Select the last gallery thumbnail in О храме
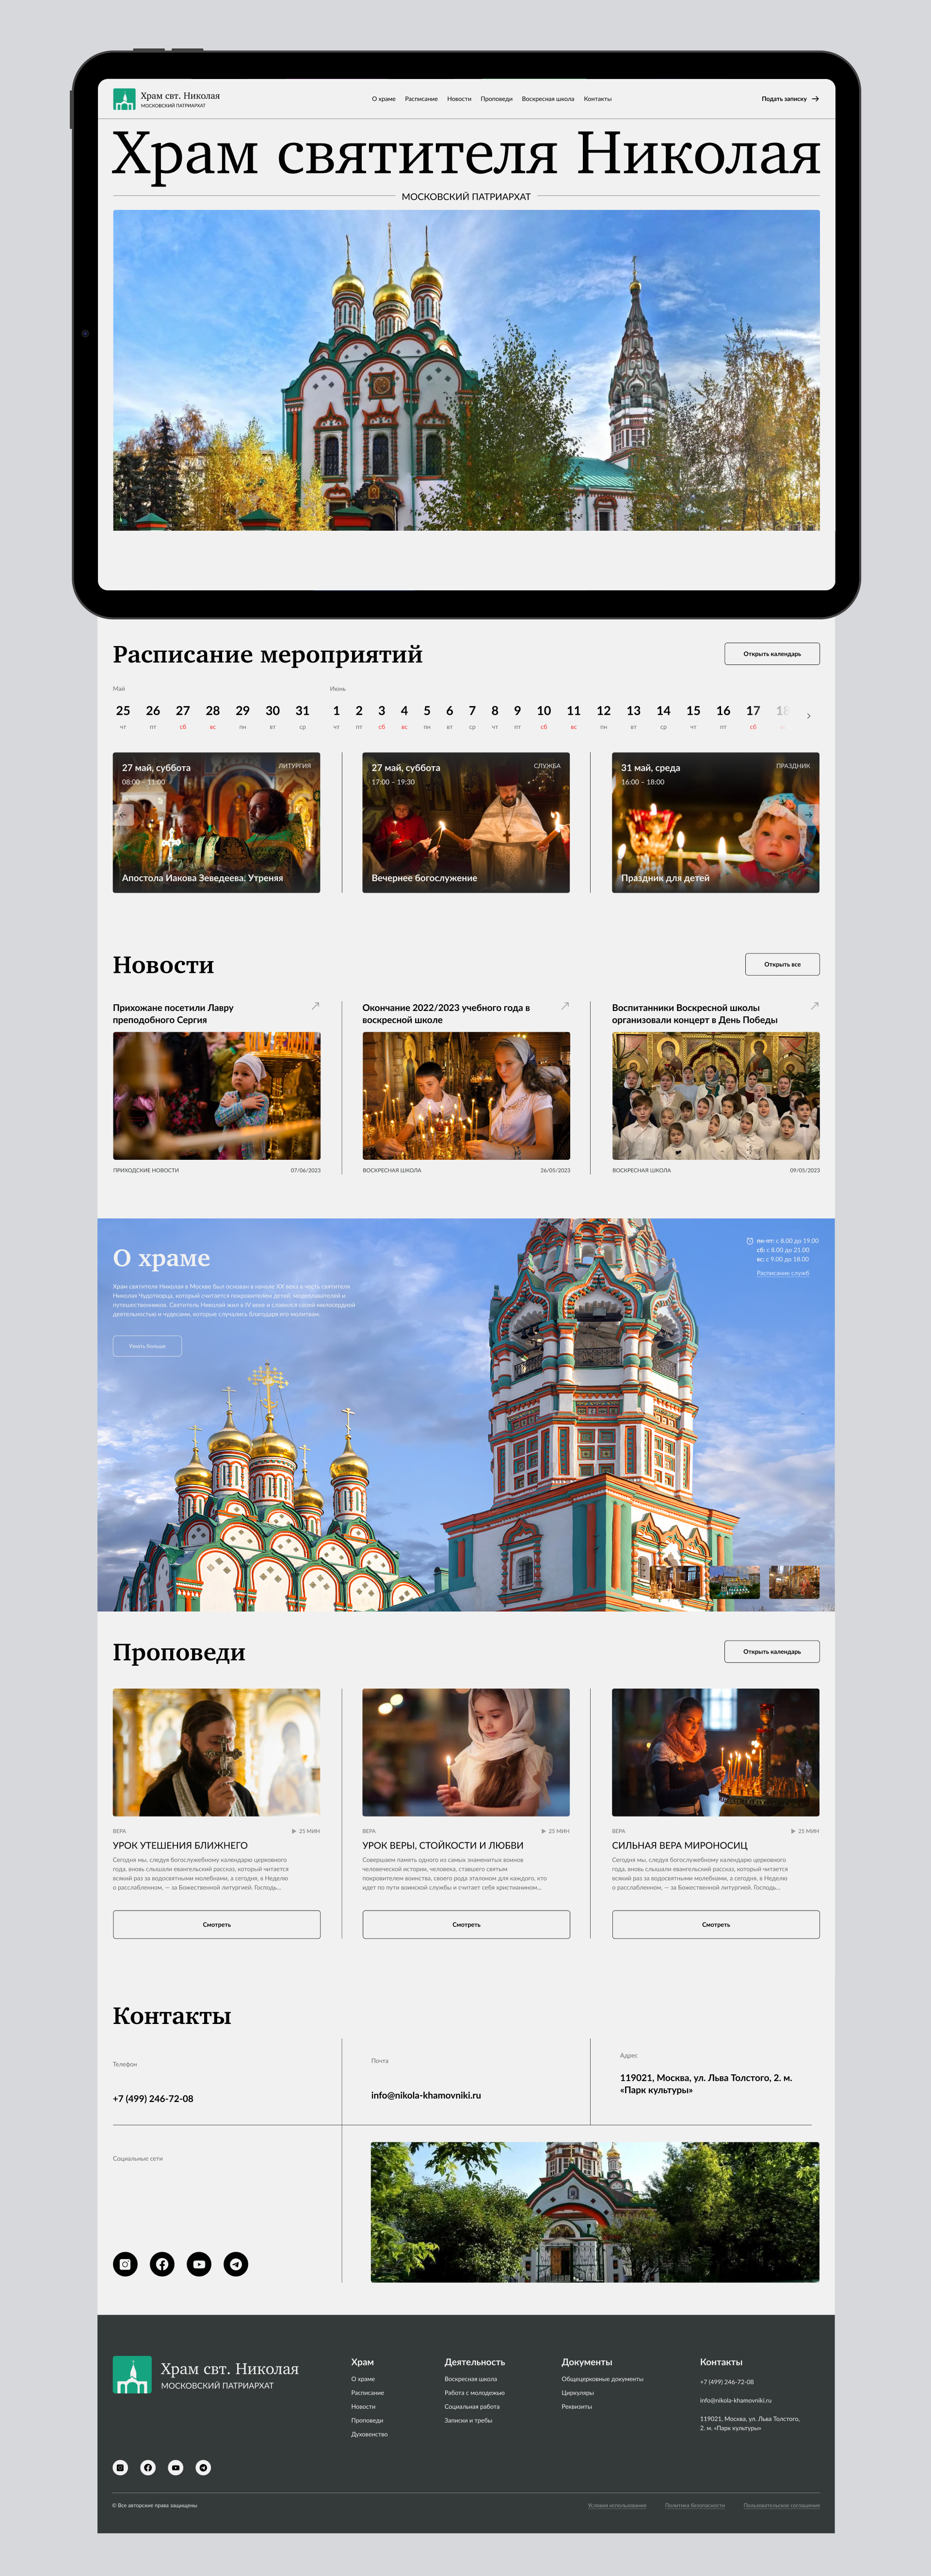 point(794,1581)
